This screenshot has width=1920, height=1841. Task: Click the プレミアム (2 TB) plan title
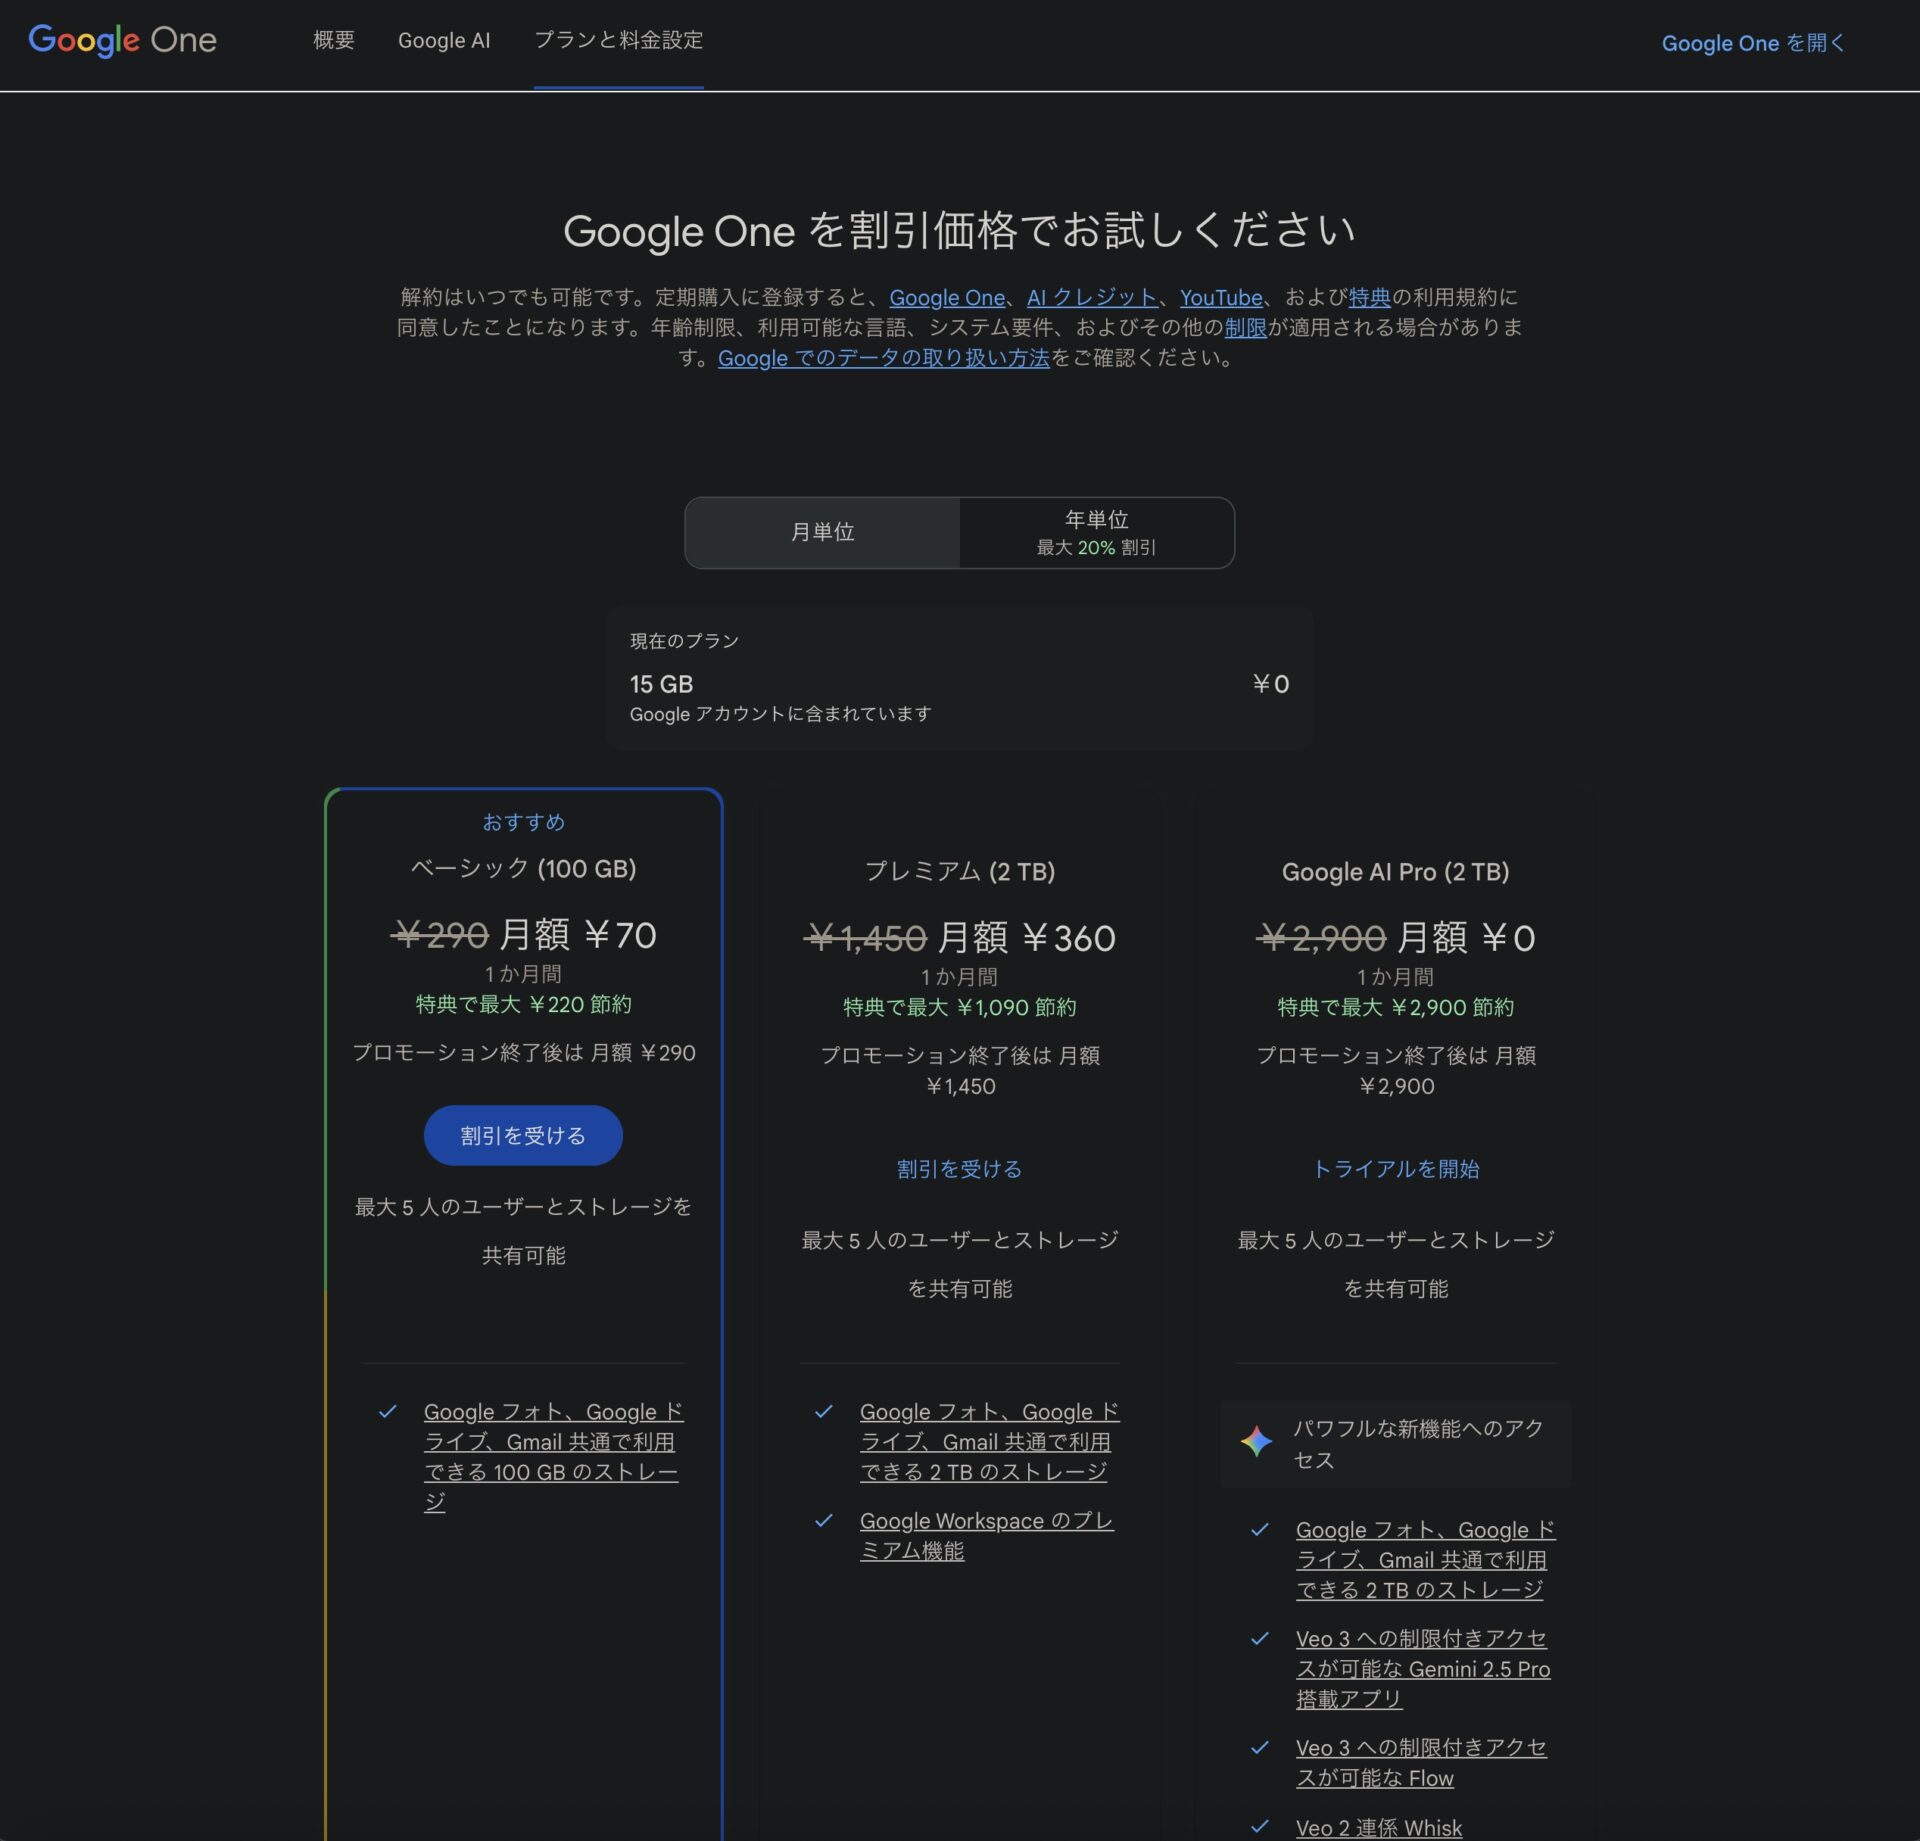[x=959, y=871]
